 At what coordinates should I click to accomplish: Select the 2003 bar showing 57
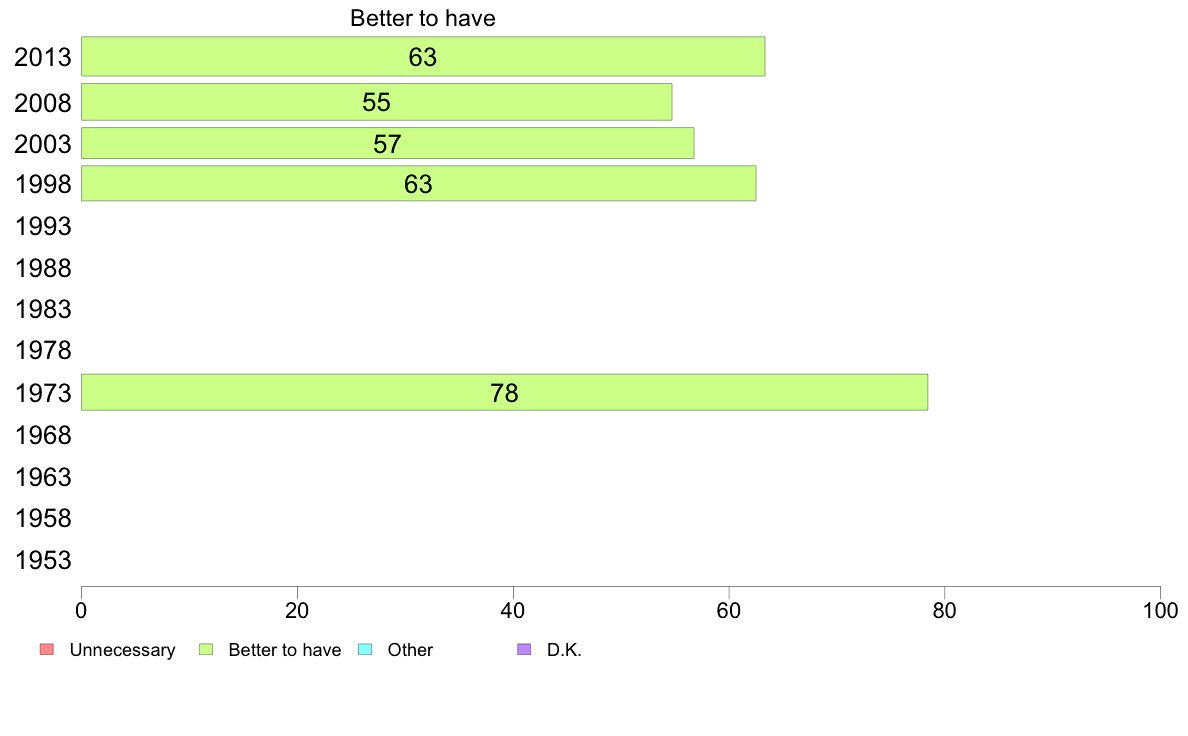point(387,143)
